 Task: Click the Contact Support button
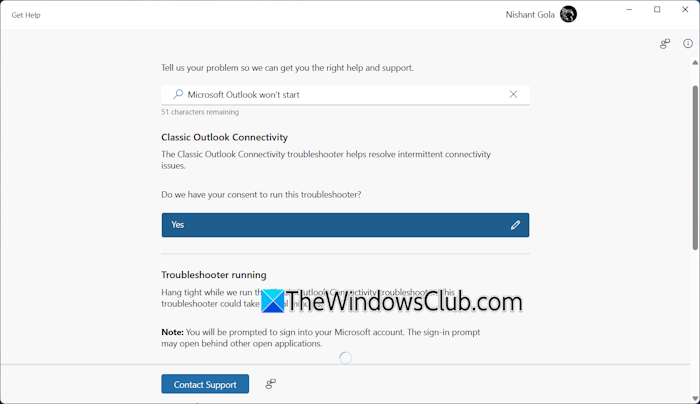pos(205,384)
